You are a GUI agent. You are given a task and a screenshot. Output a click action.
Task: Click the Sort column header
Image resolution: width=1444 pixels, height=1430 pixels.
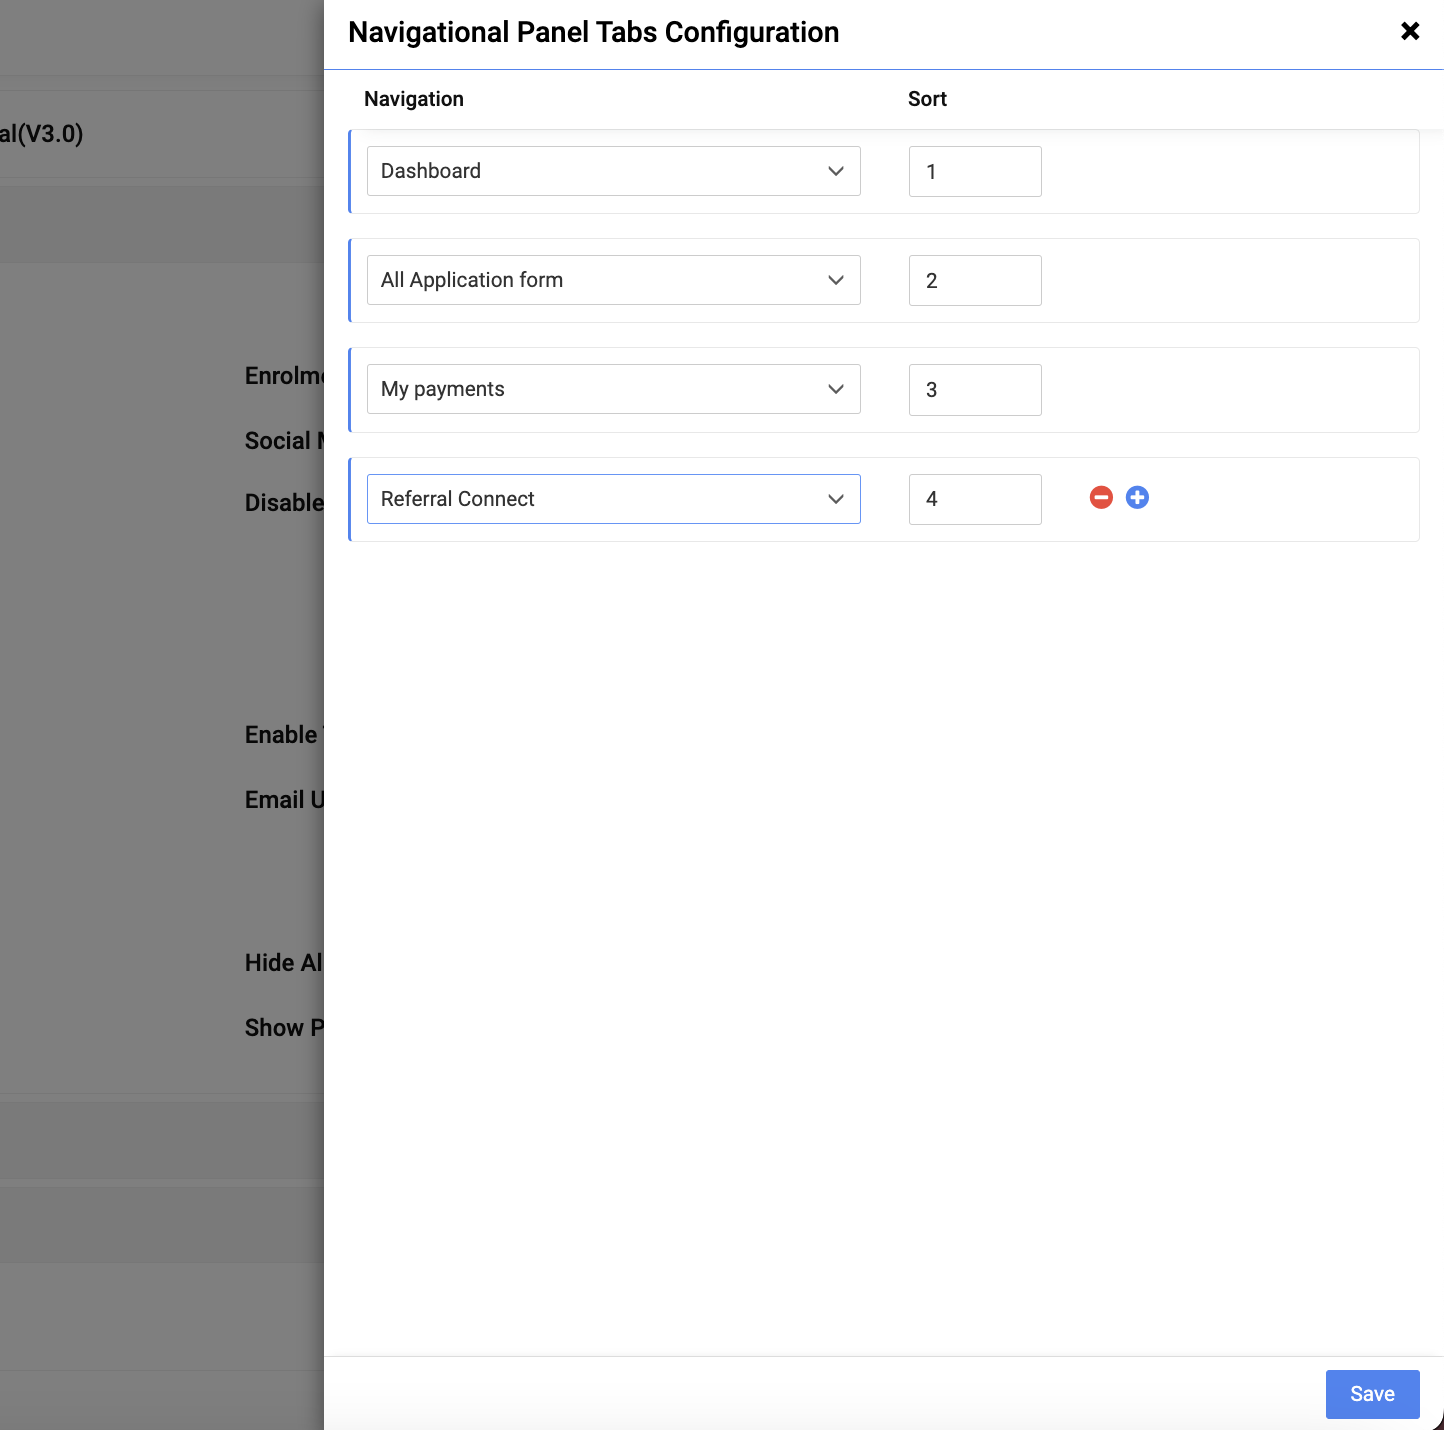pos(927,99)
